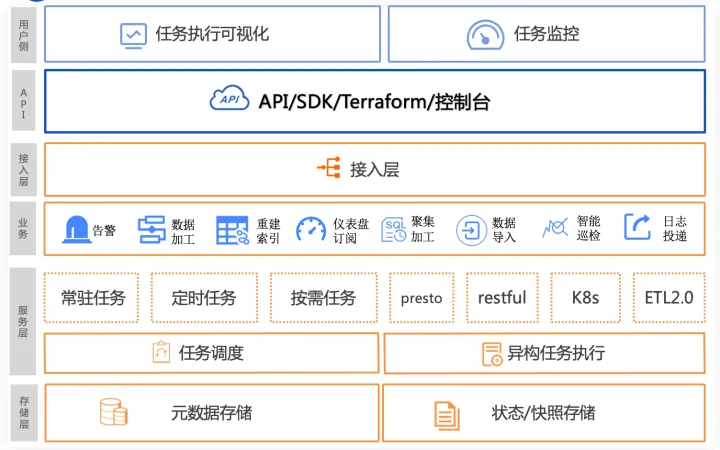Click the 任务监控 gauge icon
Viewport: 720px width, 450px height.
pyautogui.click(x=485, y=35)
